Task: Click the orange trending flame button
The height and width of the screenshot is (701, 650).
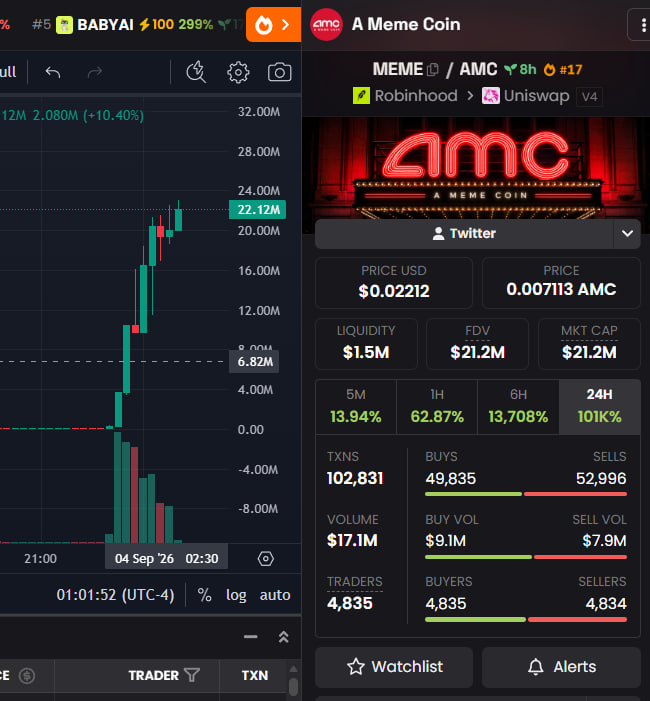Action: click(273, 25)
